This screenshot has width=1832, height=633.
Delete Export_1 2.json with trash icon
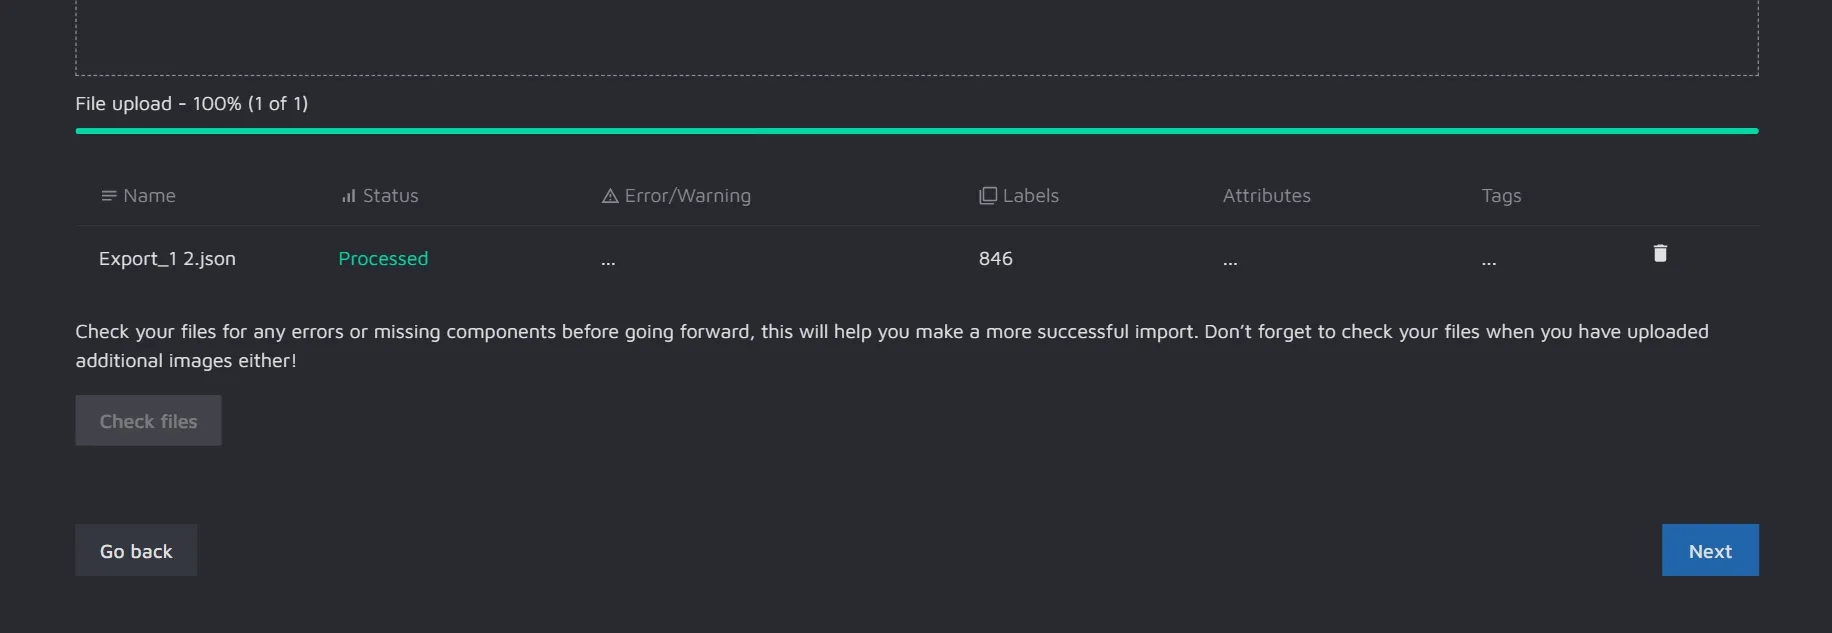coord(1659,254)
